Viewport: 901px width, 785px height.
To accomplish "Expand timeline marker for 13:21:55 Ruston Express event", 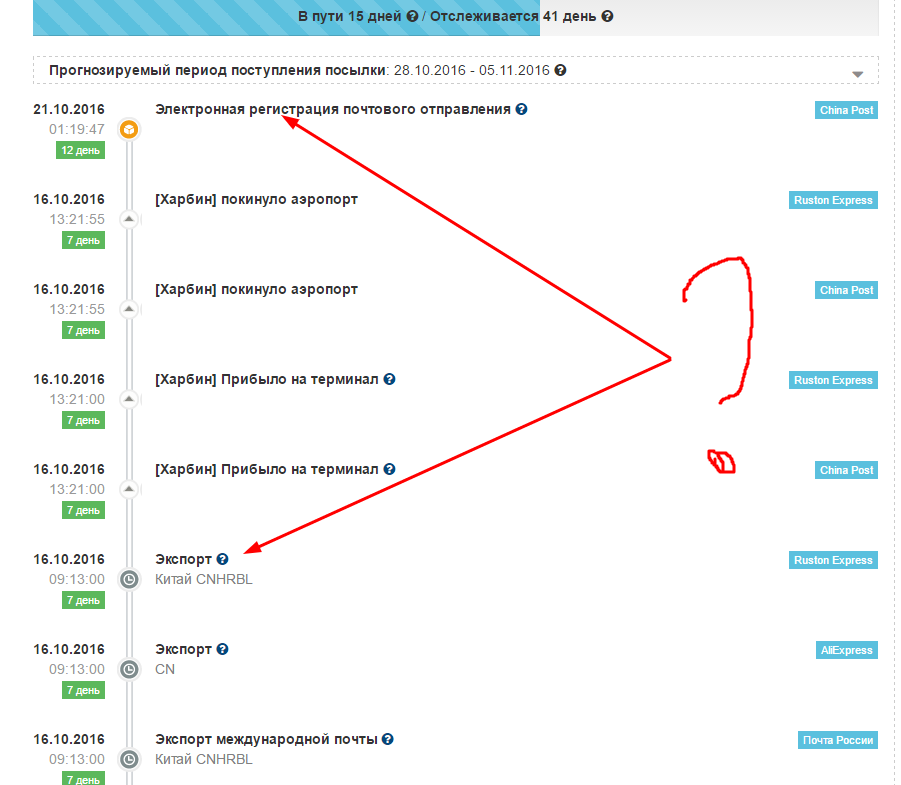I will 128,219.
